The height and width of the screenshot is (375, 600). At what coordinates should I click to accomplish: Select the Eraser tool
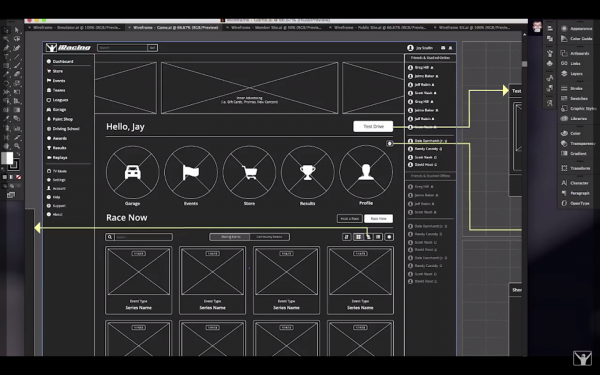pyautogui.click(x=17, y=74)
